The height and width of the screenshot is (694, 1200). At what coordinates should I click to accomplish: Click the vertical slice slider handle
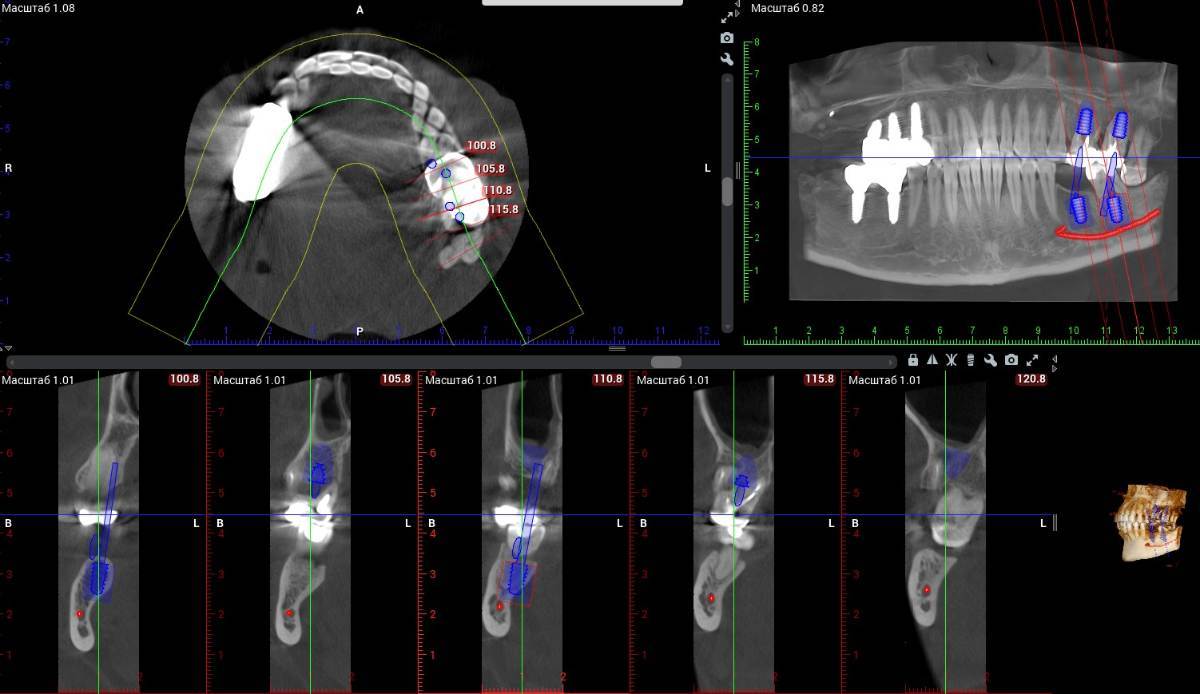(x=727, y=192)
